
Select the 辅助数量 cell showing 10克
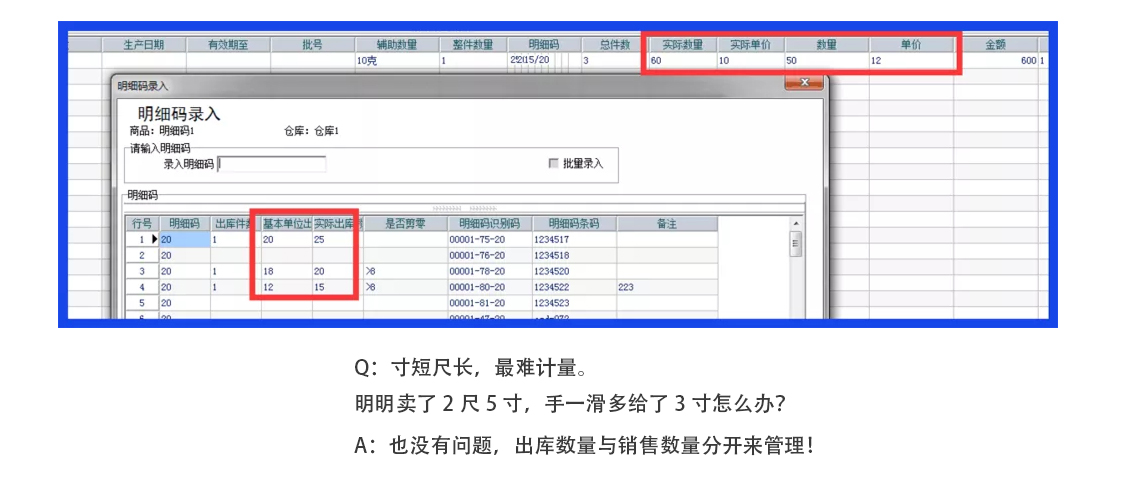(x=396, y=61)
